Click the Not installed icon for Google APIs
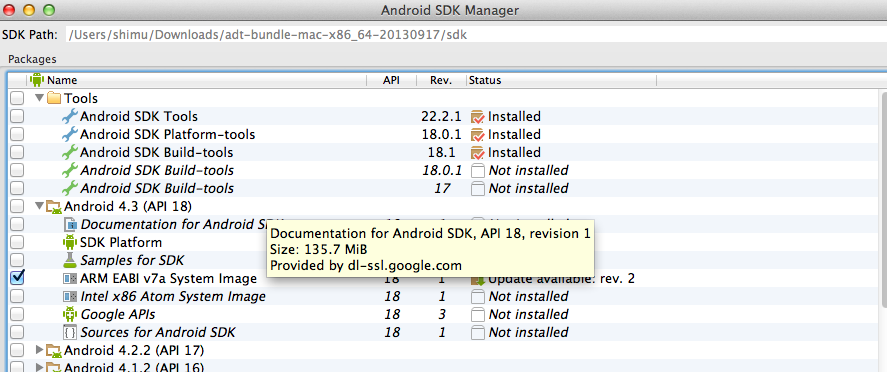This screenshot has width=887, height=372. pos(478,314)
